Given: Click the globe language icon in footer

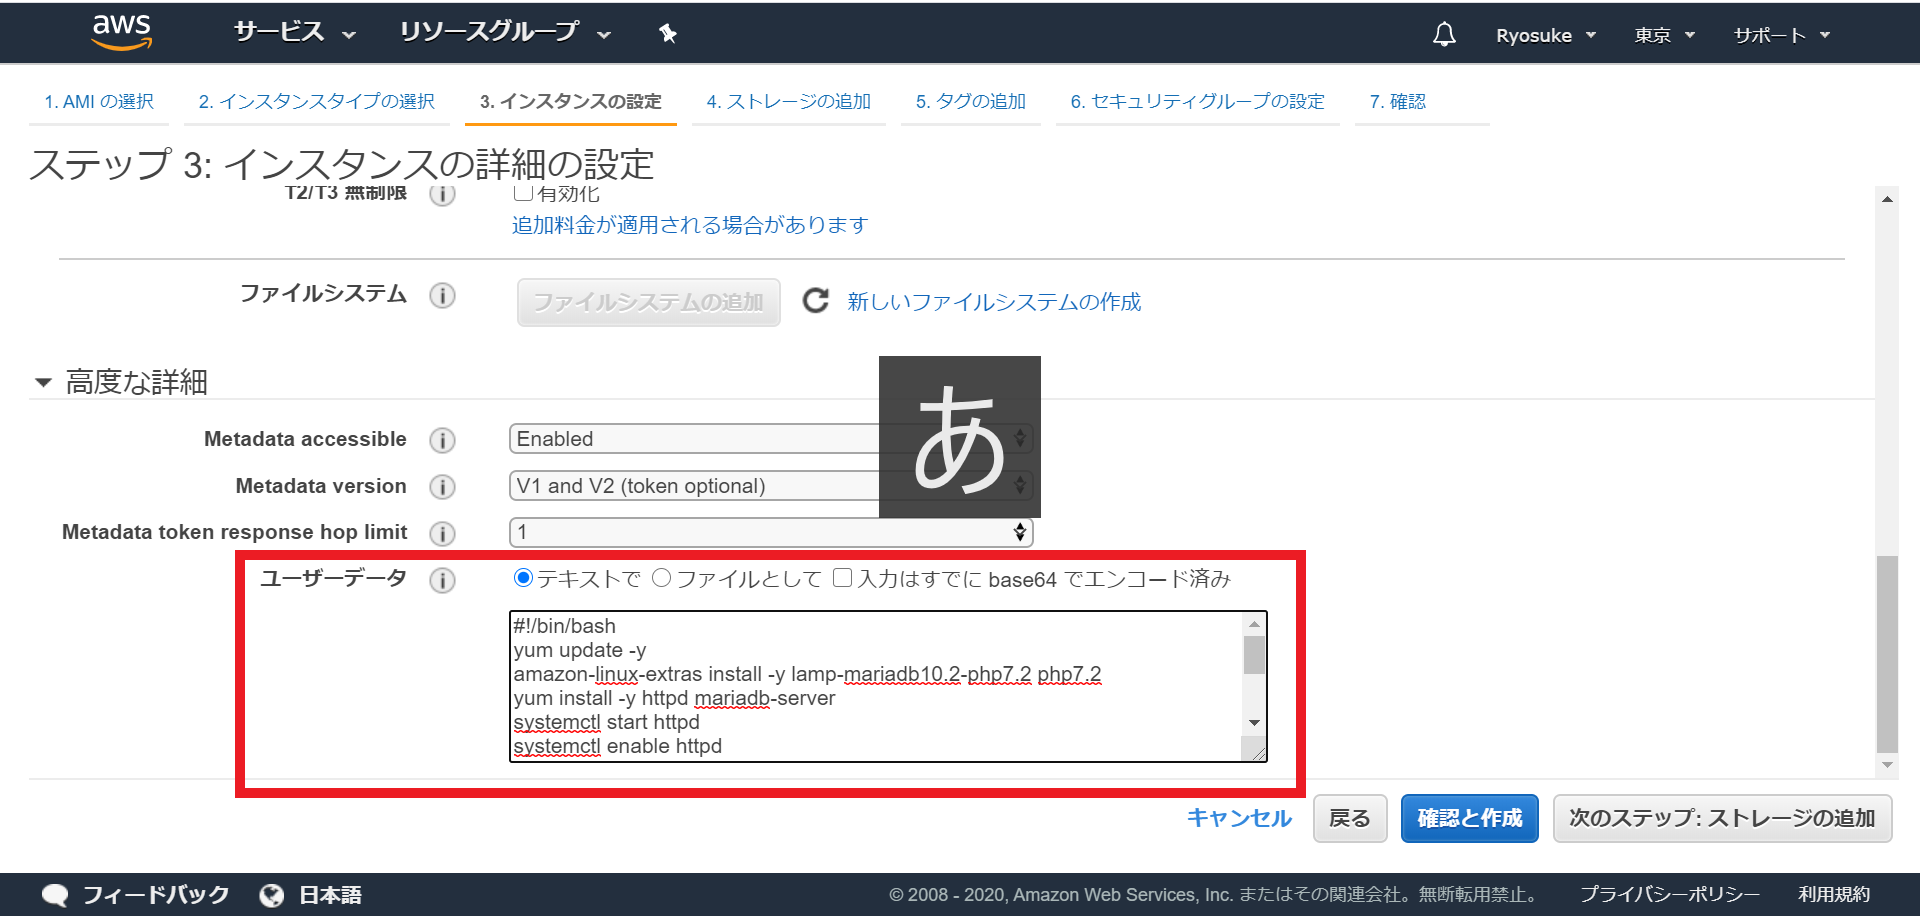Looking at the screenshot, I should click(271, 895).
